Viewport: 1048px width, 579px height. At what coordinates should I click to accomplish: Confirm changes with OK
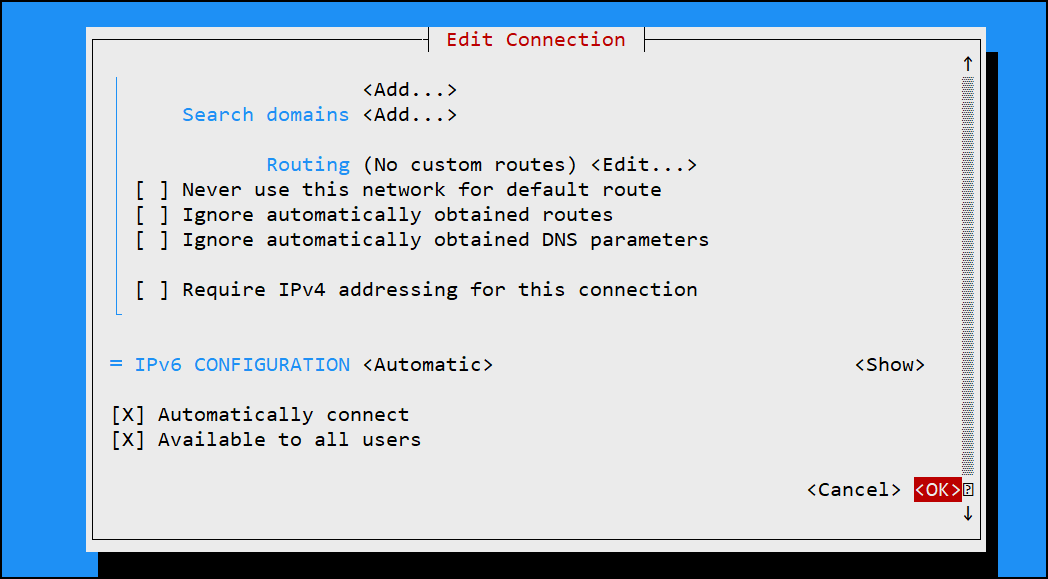tap(938, 490)
